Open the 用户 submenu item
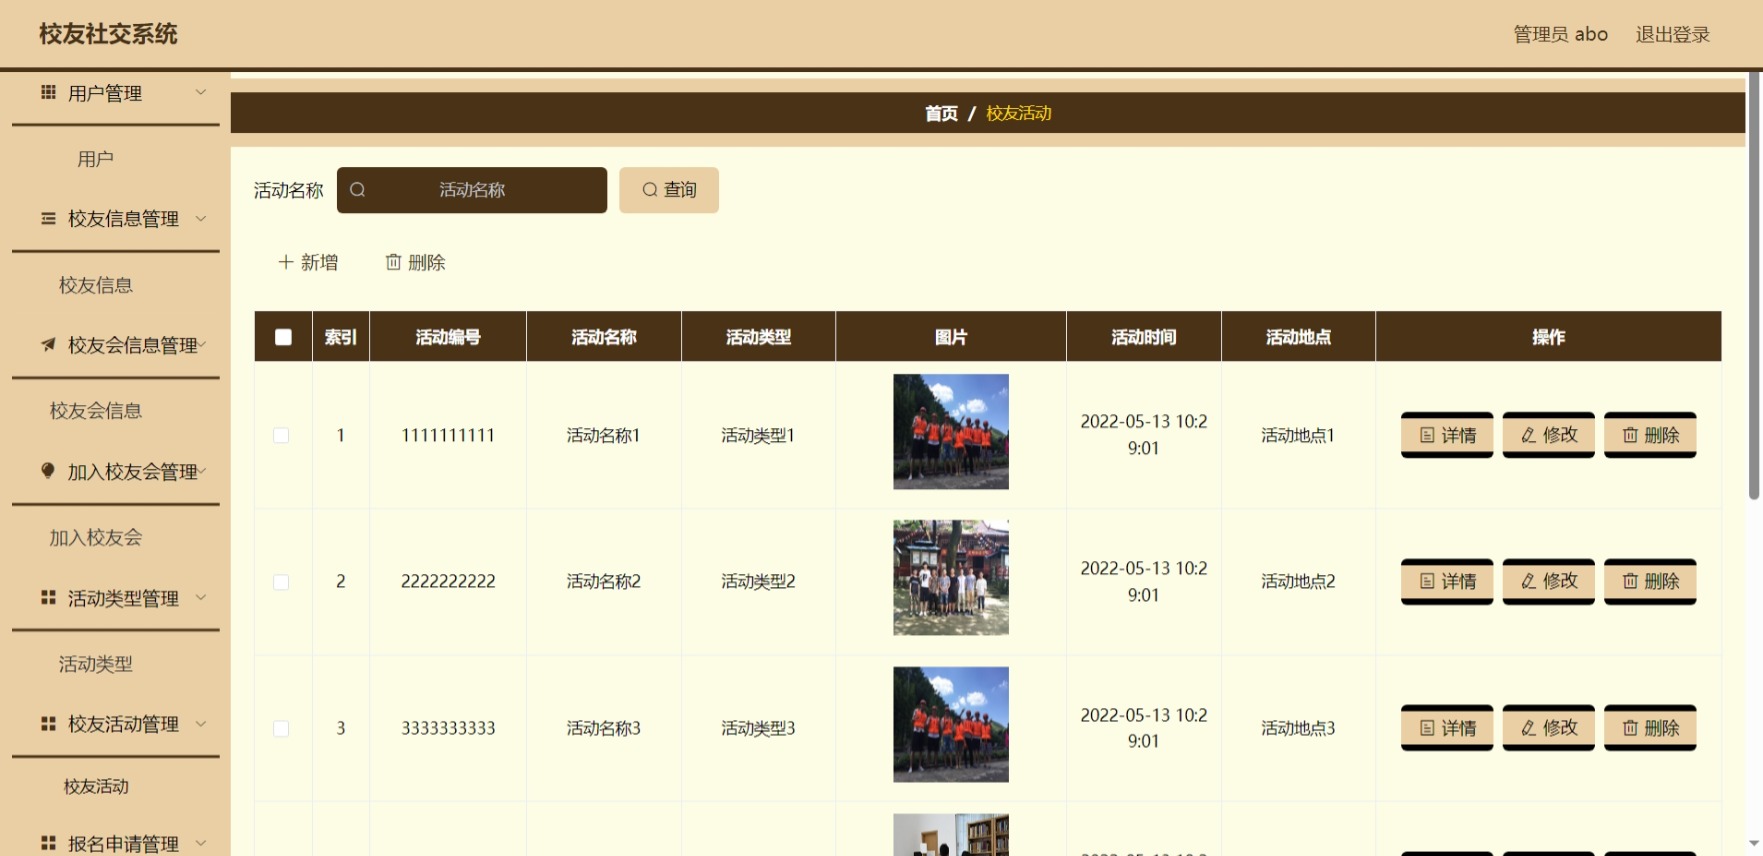The width and height of the screenshot is (1763, 856). click(96, 159)
